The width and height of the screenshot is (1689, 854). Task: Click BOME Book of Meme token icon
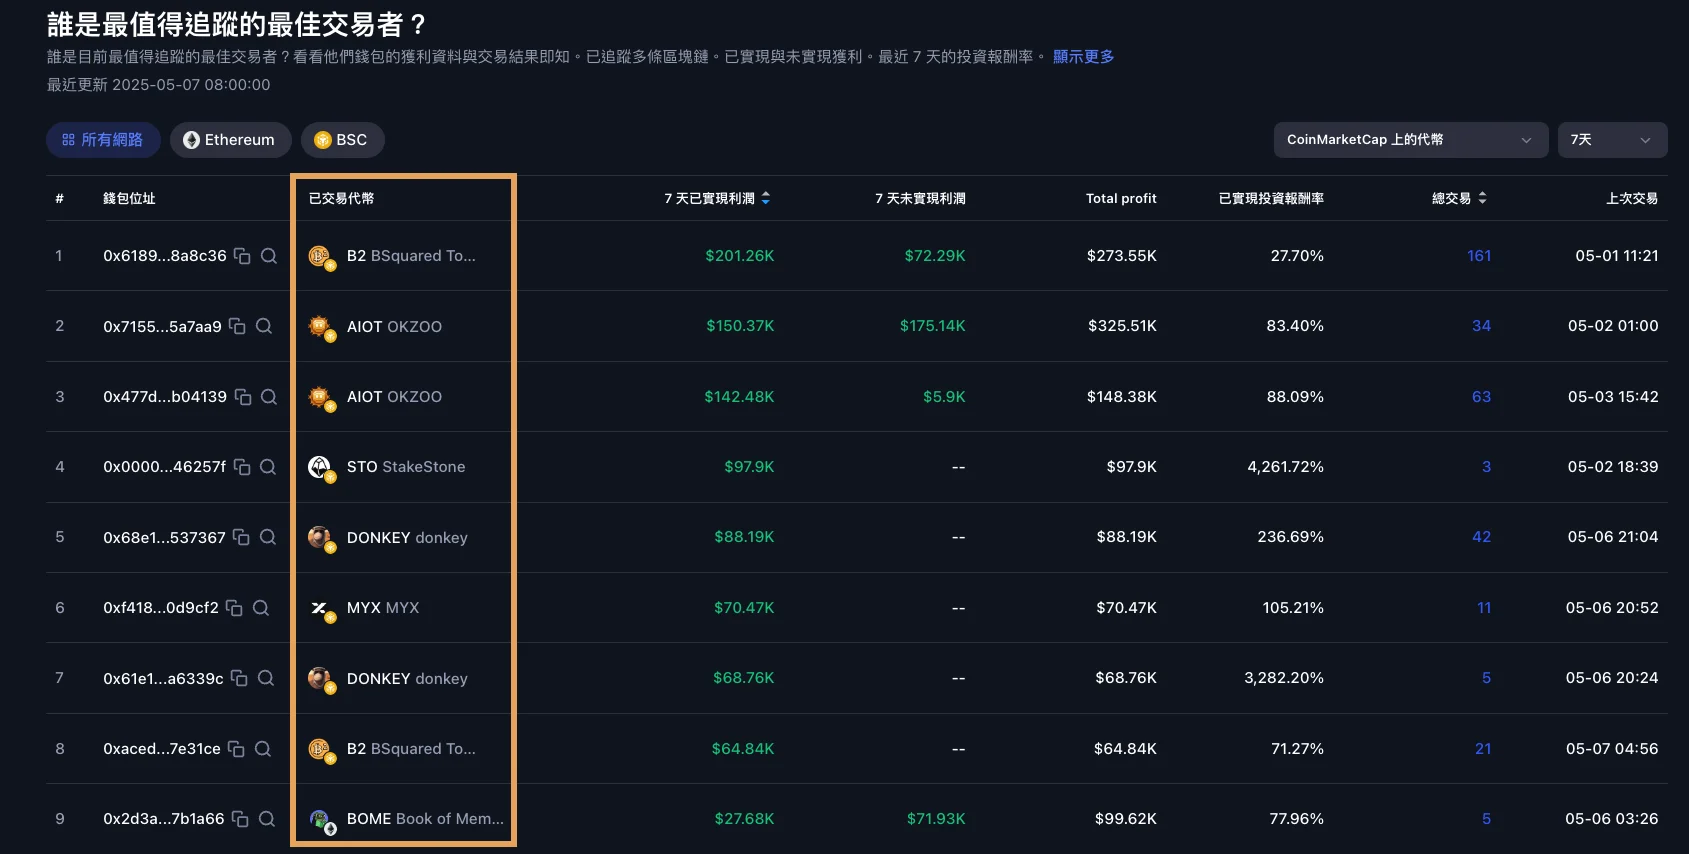(x=321, y=821)
